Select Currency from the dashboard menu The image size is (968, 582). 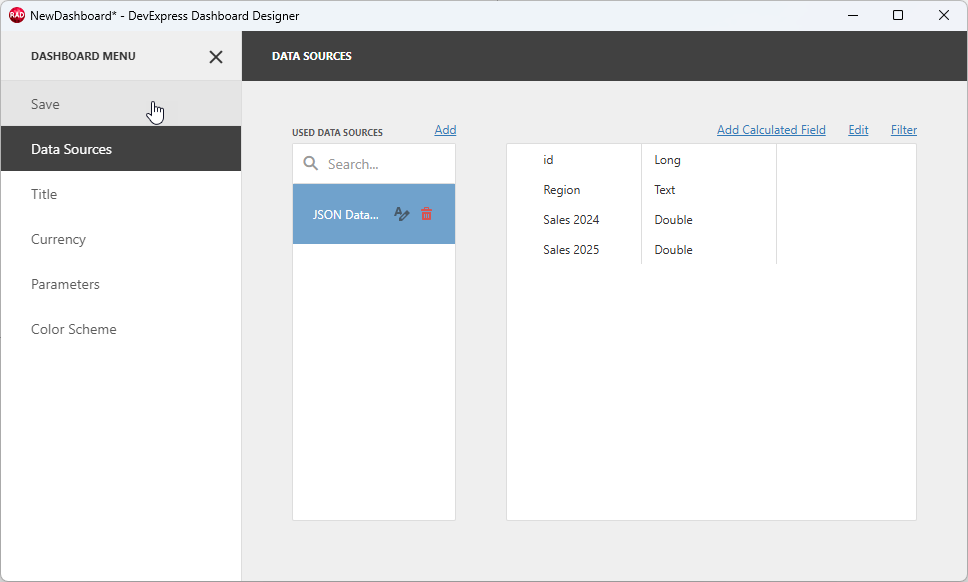coord(58,239)
